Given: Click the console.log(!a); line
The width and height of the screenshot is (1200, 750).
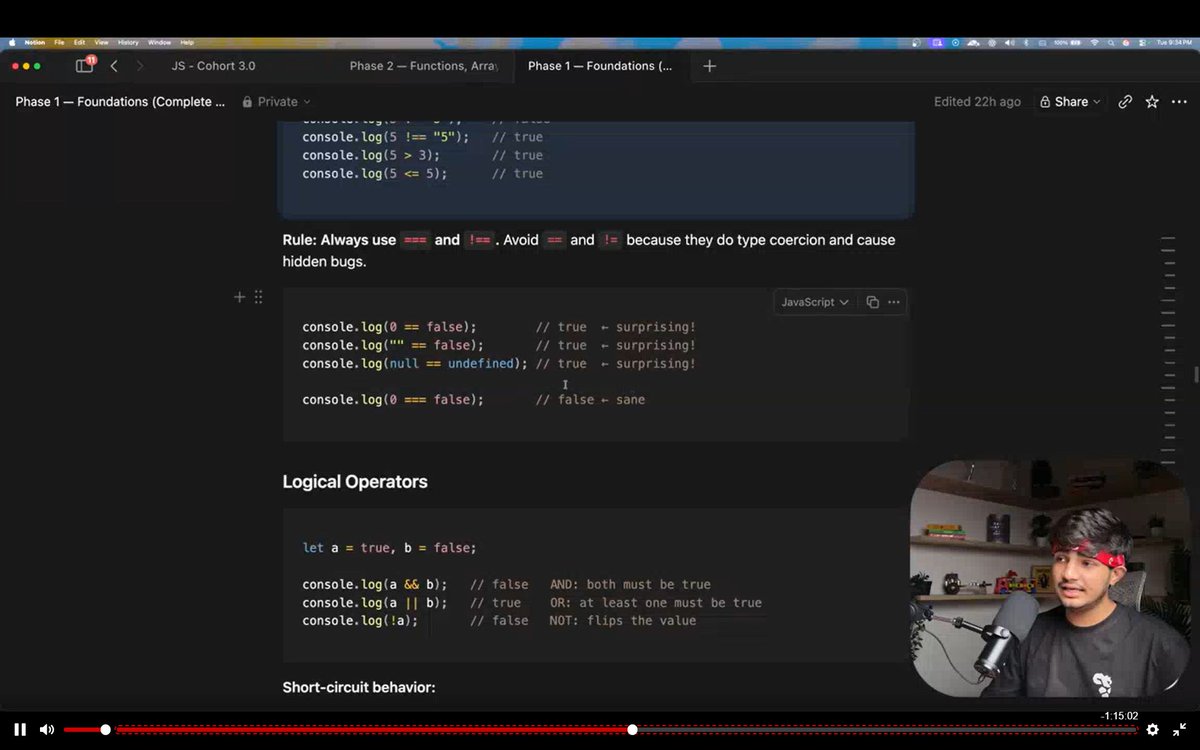Looking at the screenshot, I should pyautogui.click(x=360, y=621).
